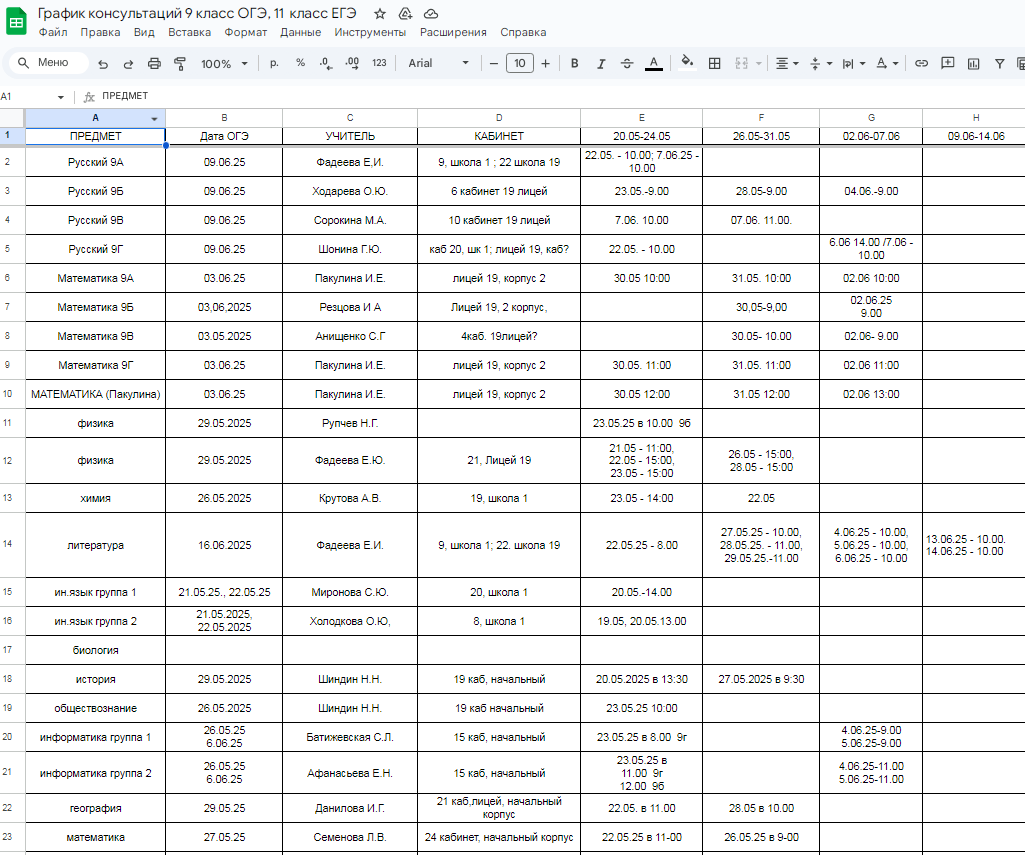Viewport: 1025px width, 855px height.
Task: Insert a link using the chain icon
Action: (921, 63)
